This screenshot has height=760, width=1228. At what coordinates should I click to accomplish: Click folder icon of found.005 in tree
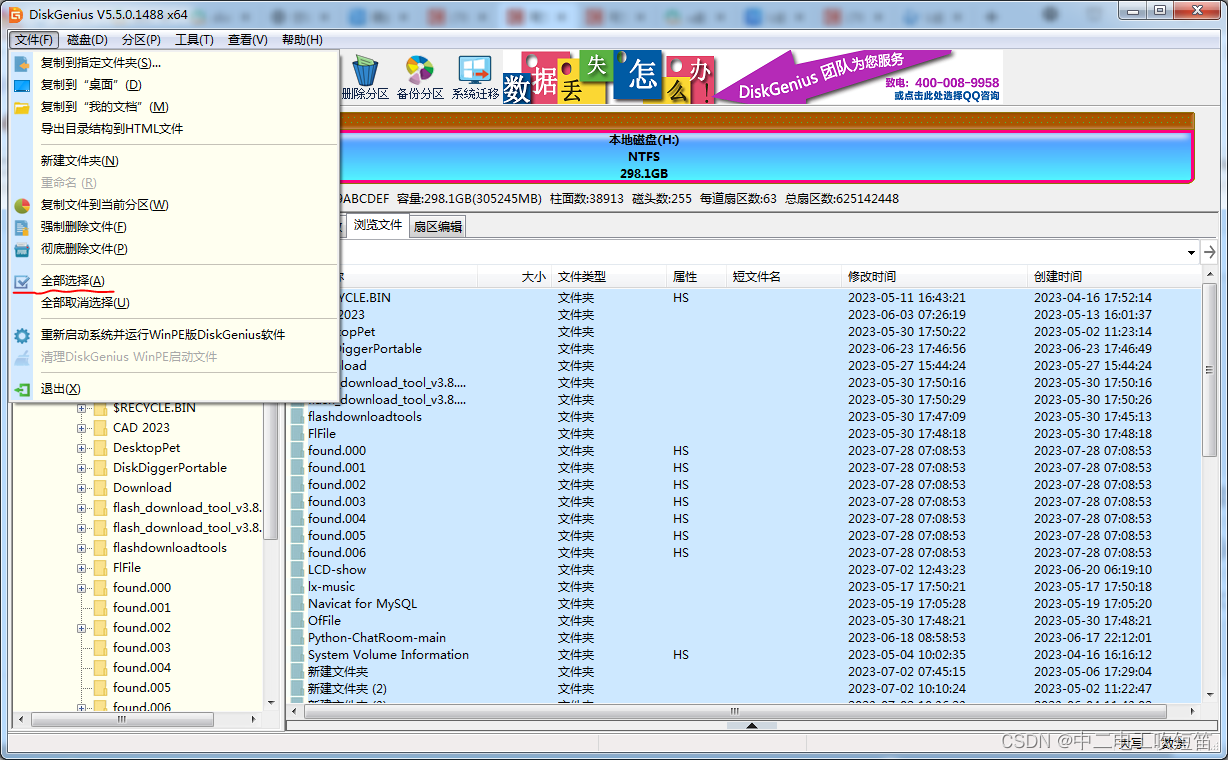pyautogui.click(x=100, y=688)
